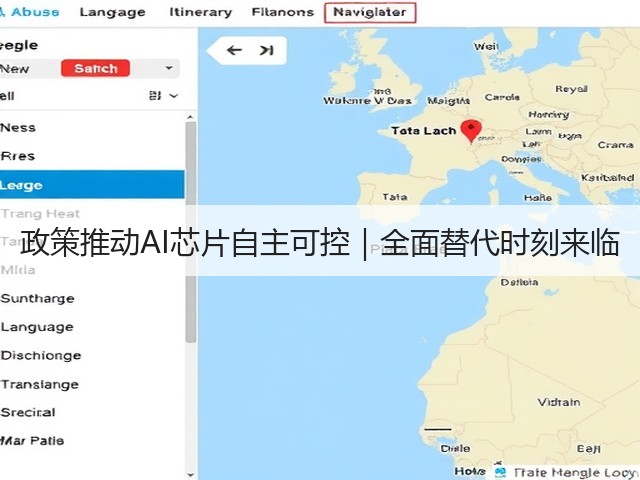The height and width of the screenshot is (480, 640).
Task: Open the New selector dropdown
Action: [x=89, y=68]
